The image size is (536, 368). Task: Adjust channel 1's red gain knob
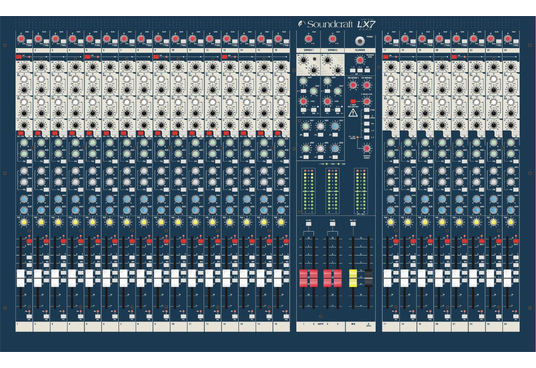point(21,39)
